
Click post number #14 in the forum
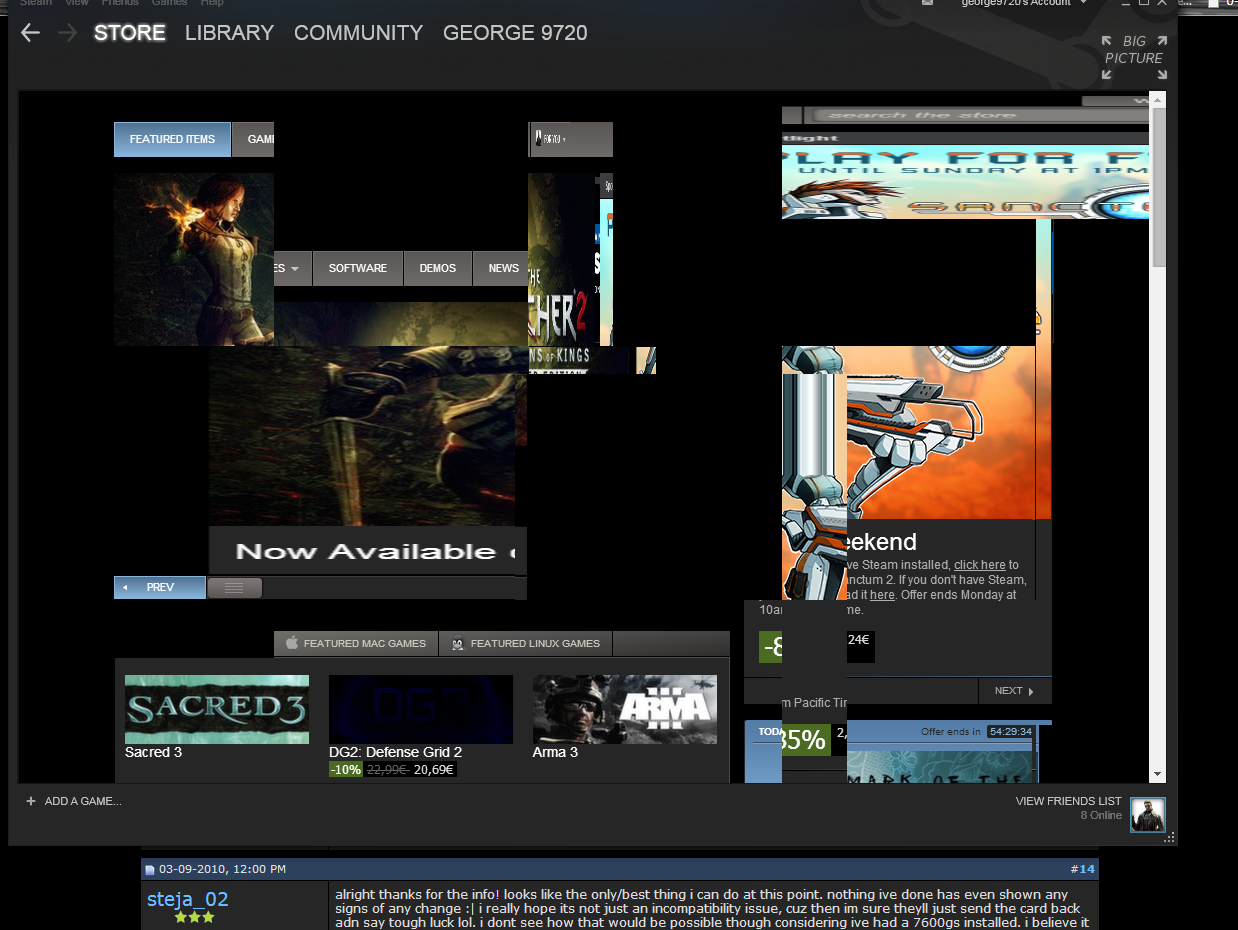click(1082, 869)
